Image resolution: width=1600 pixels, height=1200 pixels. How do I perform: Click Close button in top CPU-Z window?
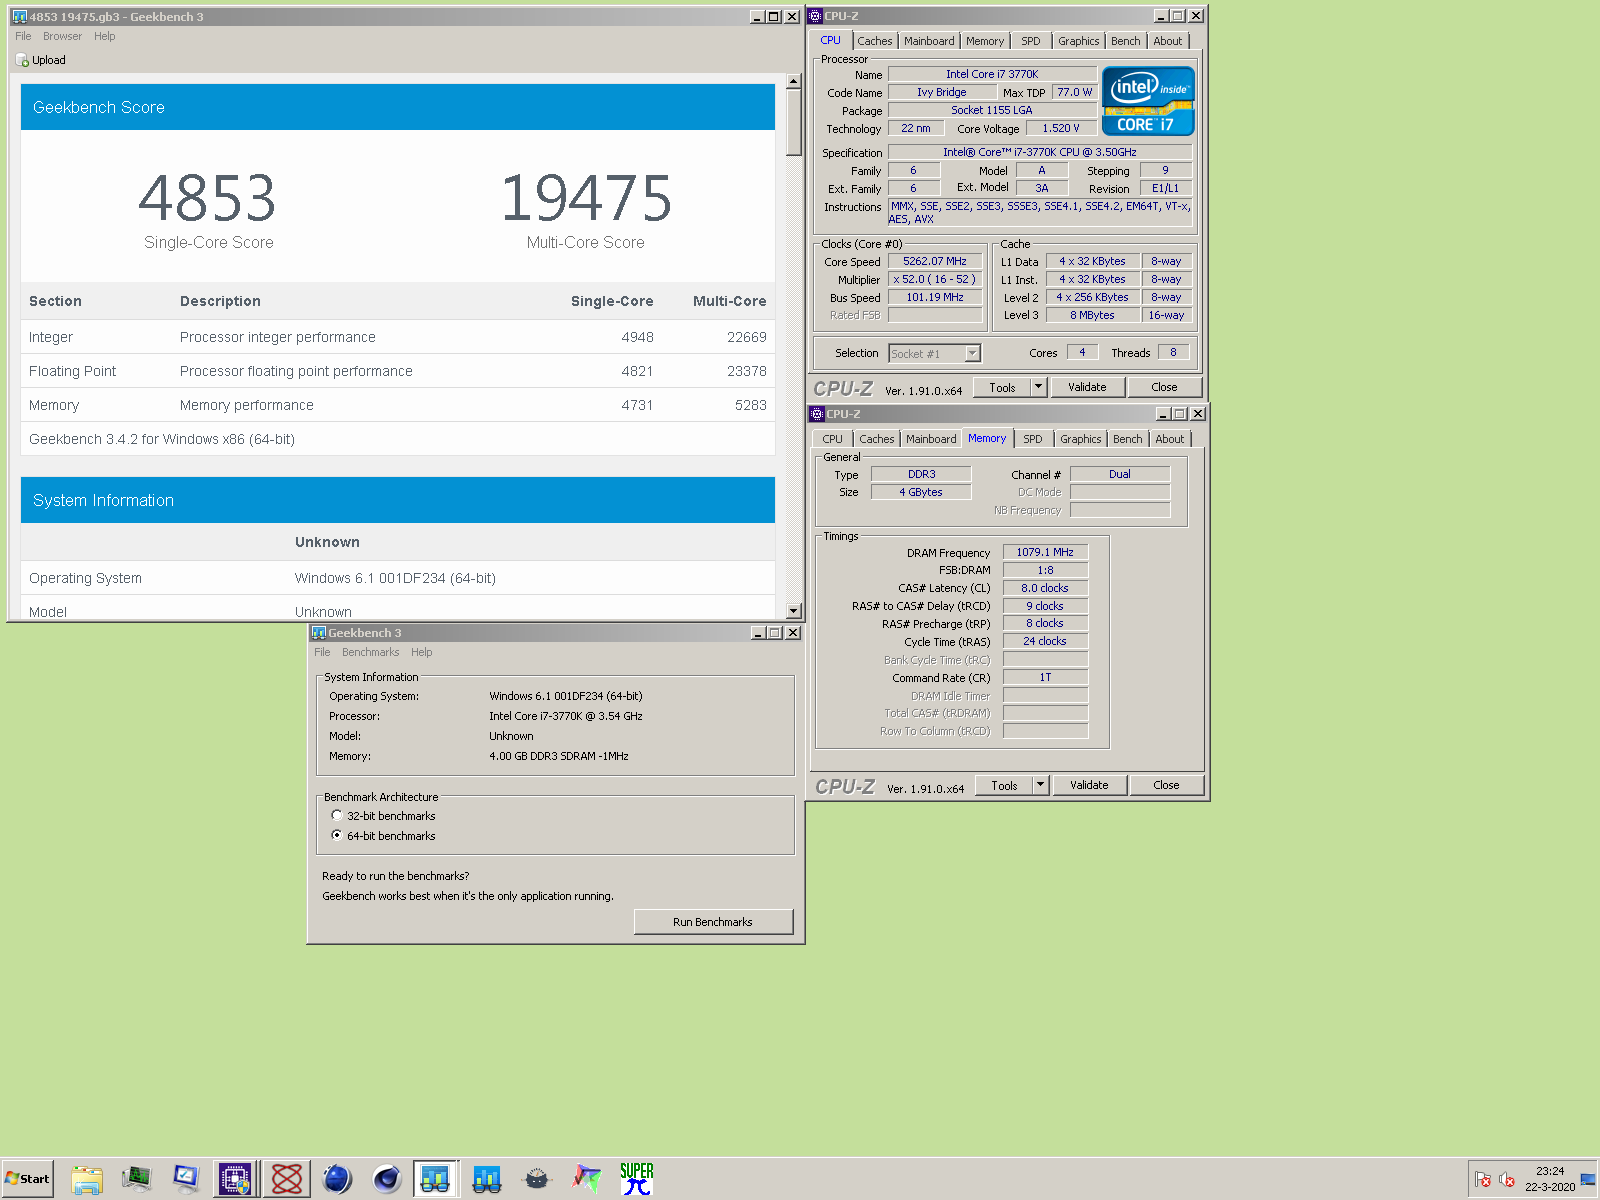point(1164,387)
